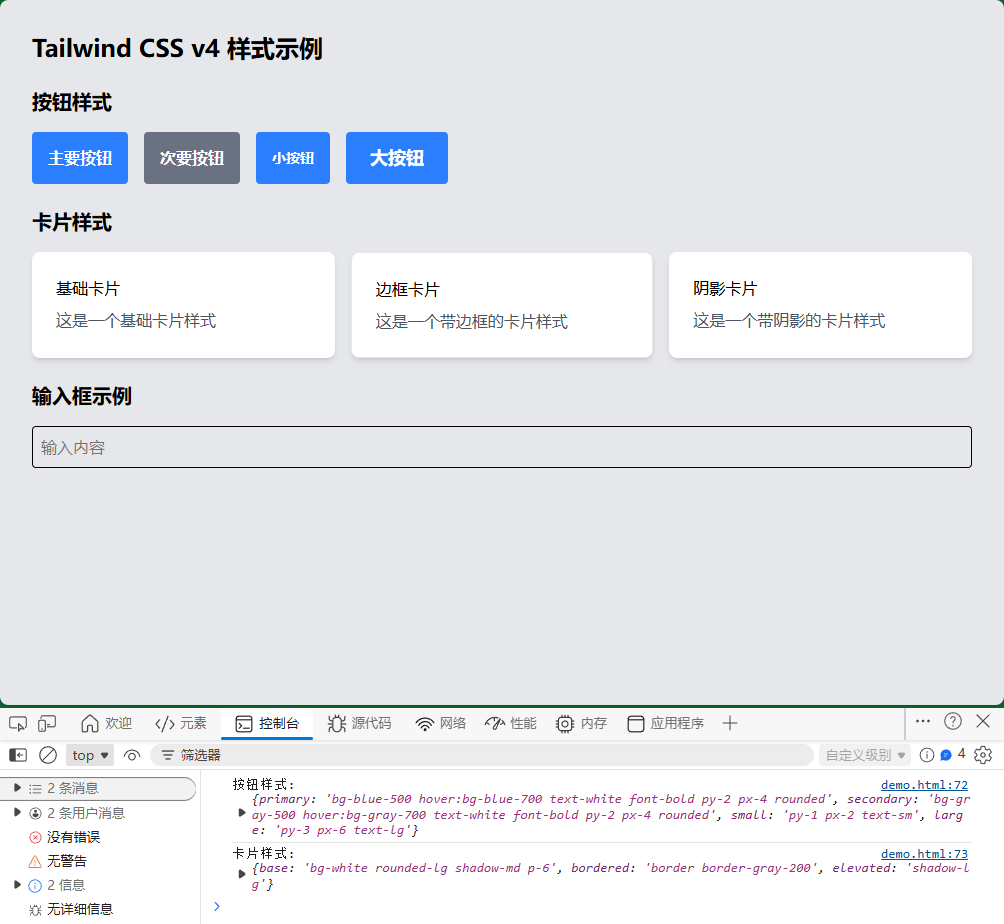Viewport: 1004px width, 924px height.
Task: Expand the 按钮样式 logged object
Action: click(241, 813)
